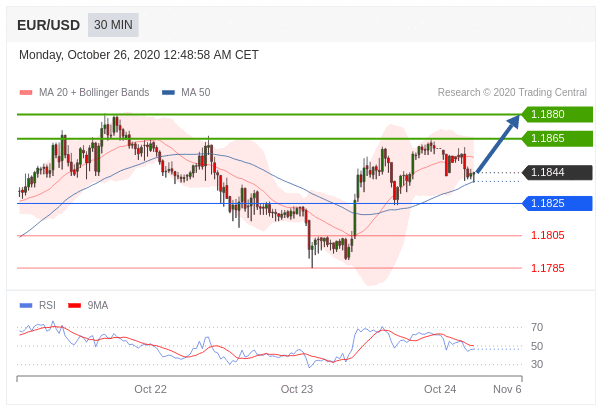Click the 'RSI' legend label

[x=47, y=305]
